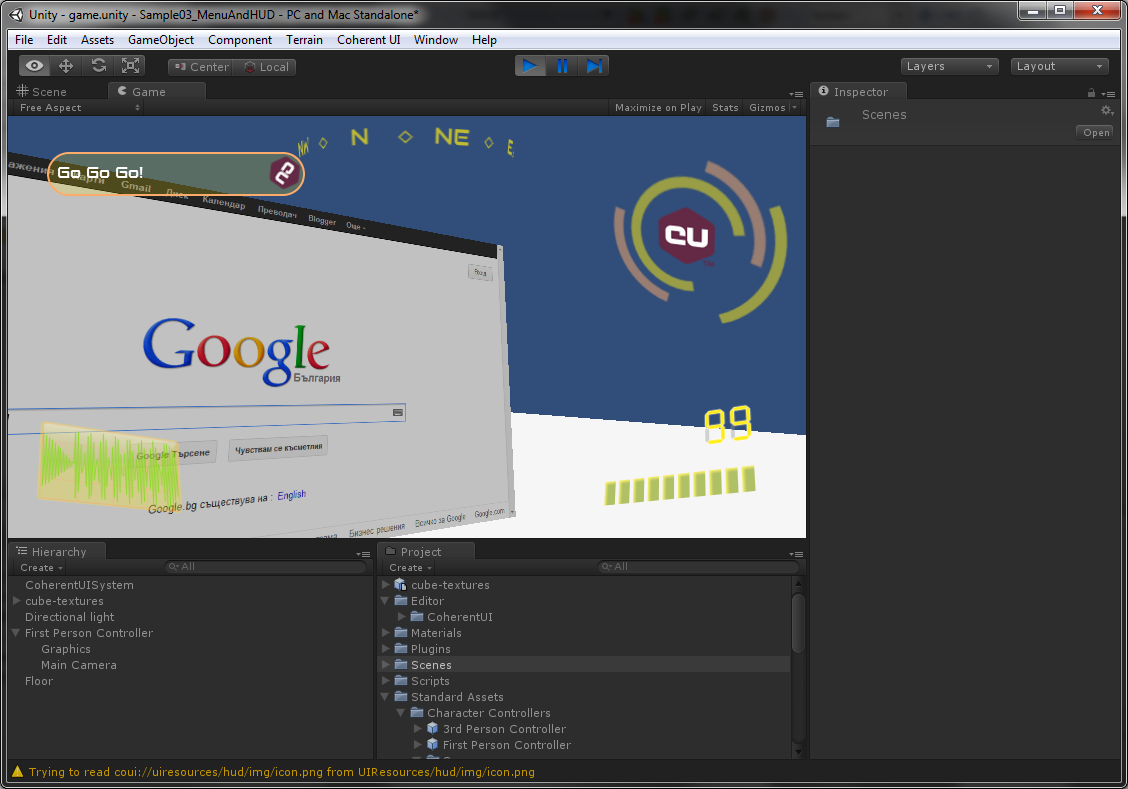Open the Help menu
The height and width of the screenshot is (789, 1128).
[484, 40]
